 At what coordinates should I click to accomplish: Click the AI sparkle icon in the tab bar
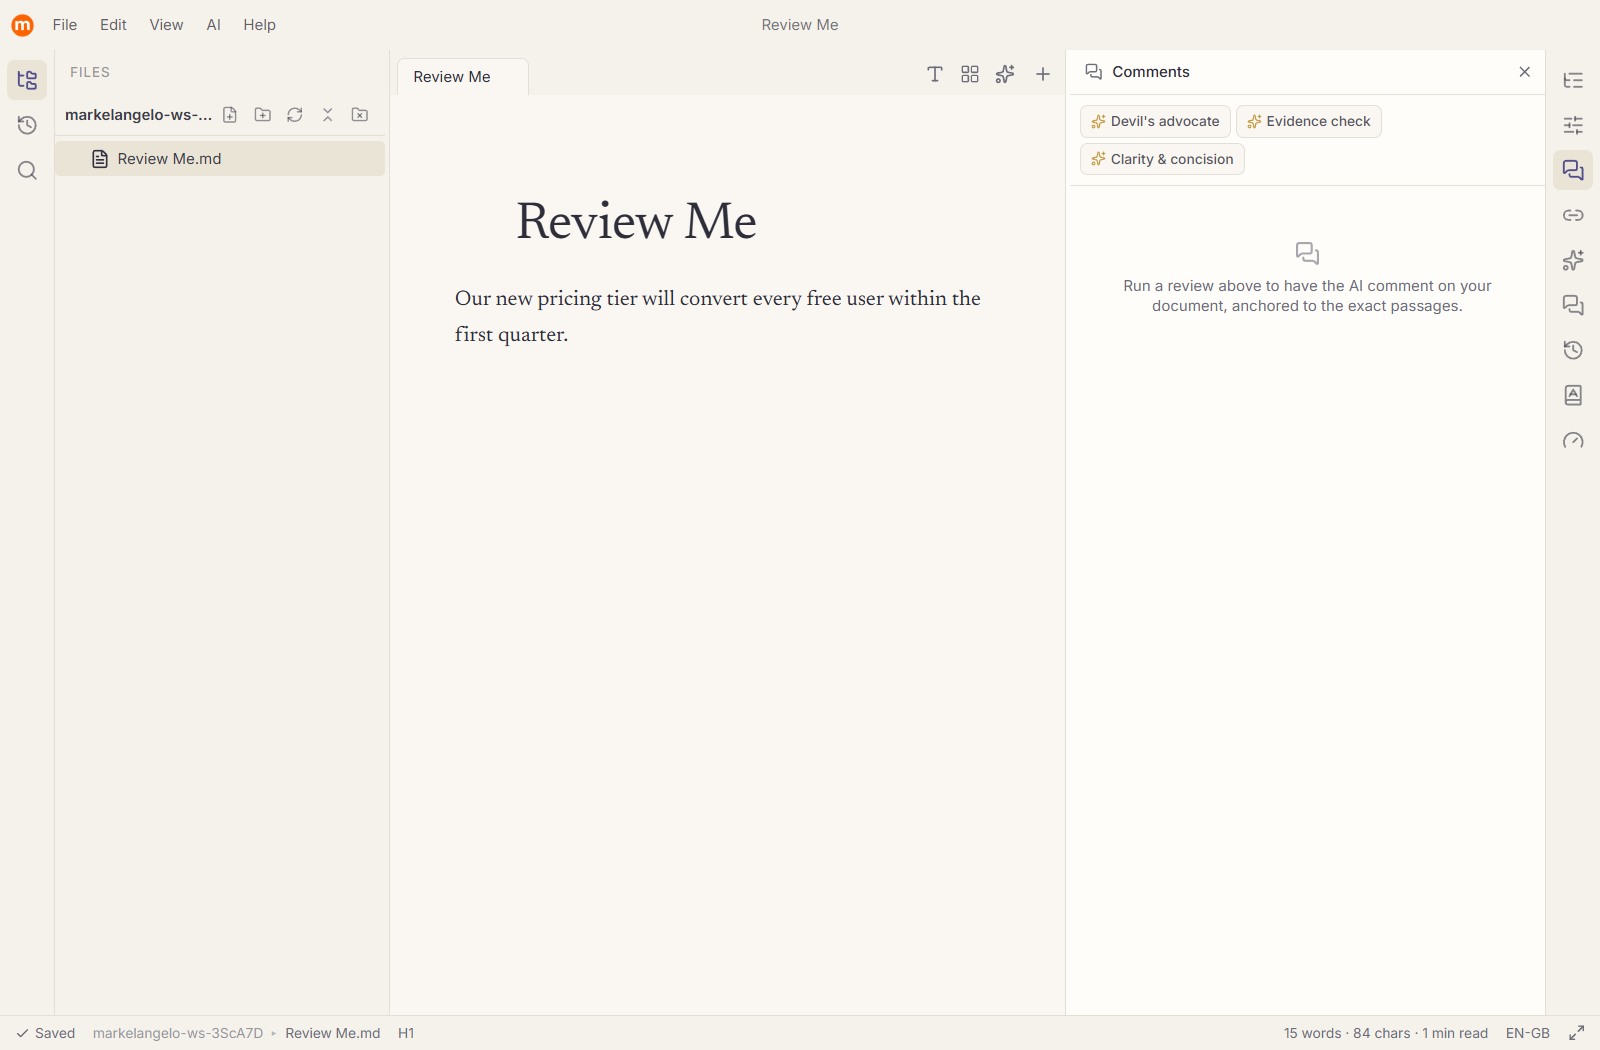tap(1005, 74)
